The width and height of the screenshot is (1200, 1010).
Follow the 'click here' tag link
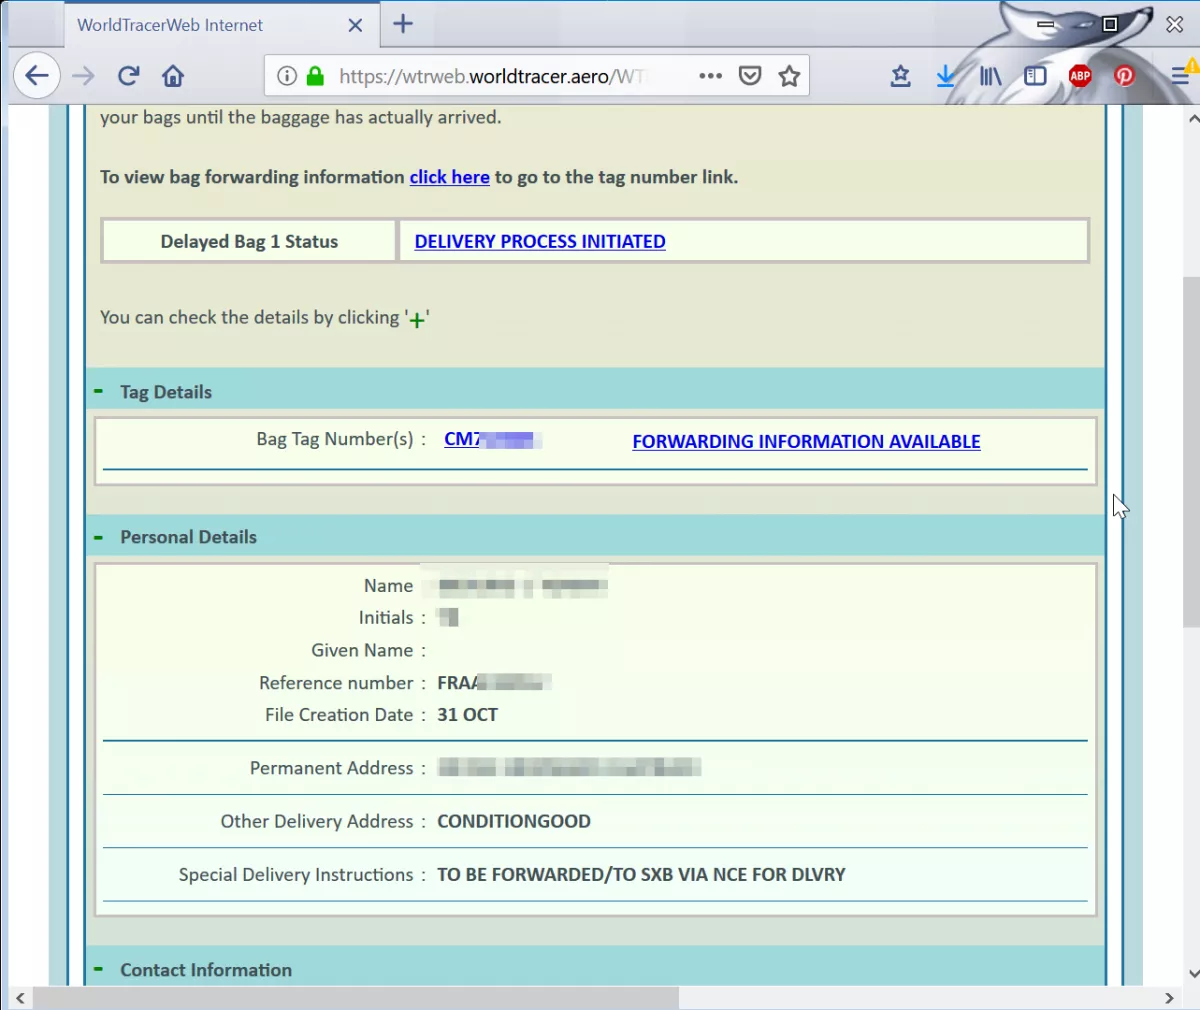(x=449, y=177)
